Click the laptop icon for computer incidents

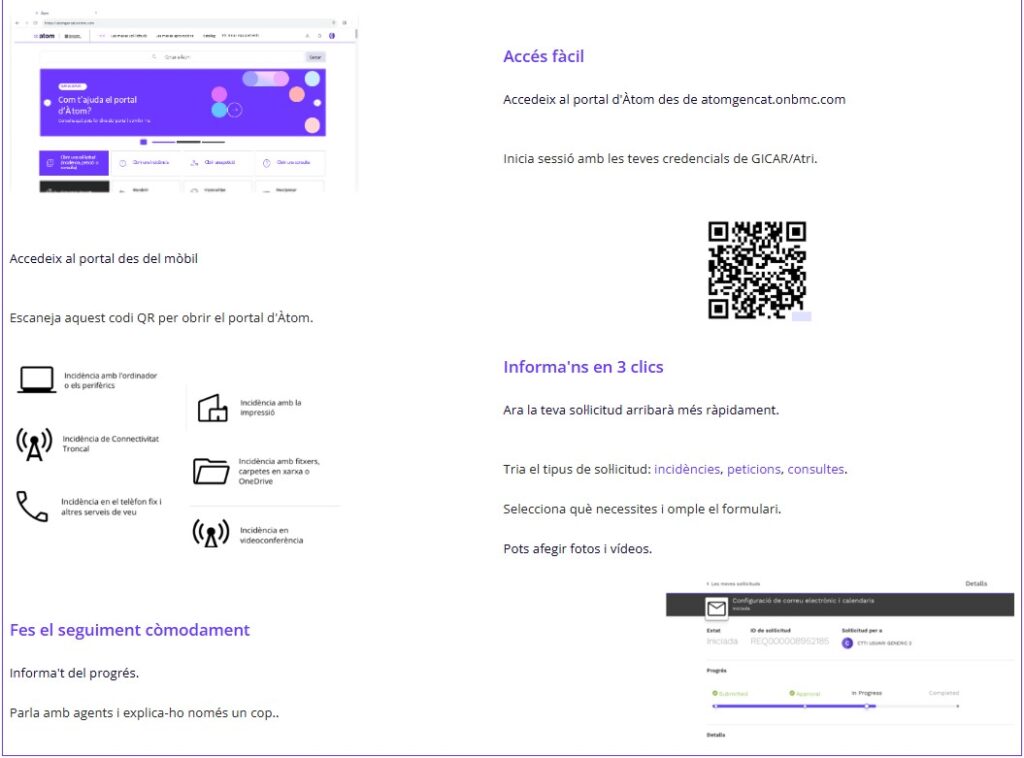pos(36,380)
